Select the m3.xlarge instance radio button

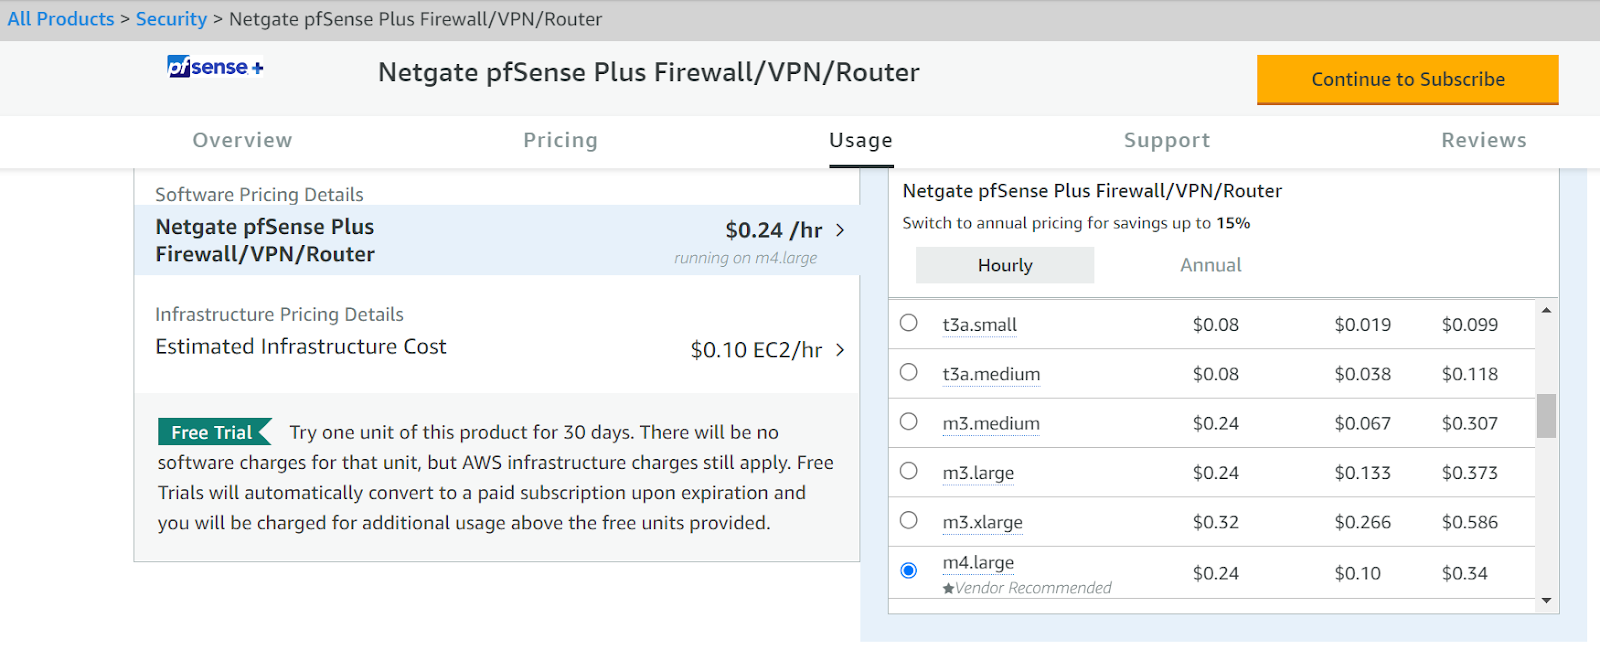coord(908,520)
